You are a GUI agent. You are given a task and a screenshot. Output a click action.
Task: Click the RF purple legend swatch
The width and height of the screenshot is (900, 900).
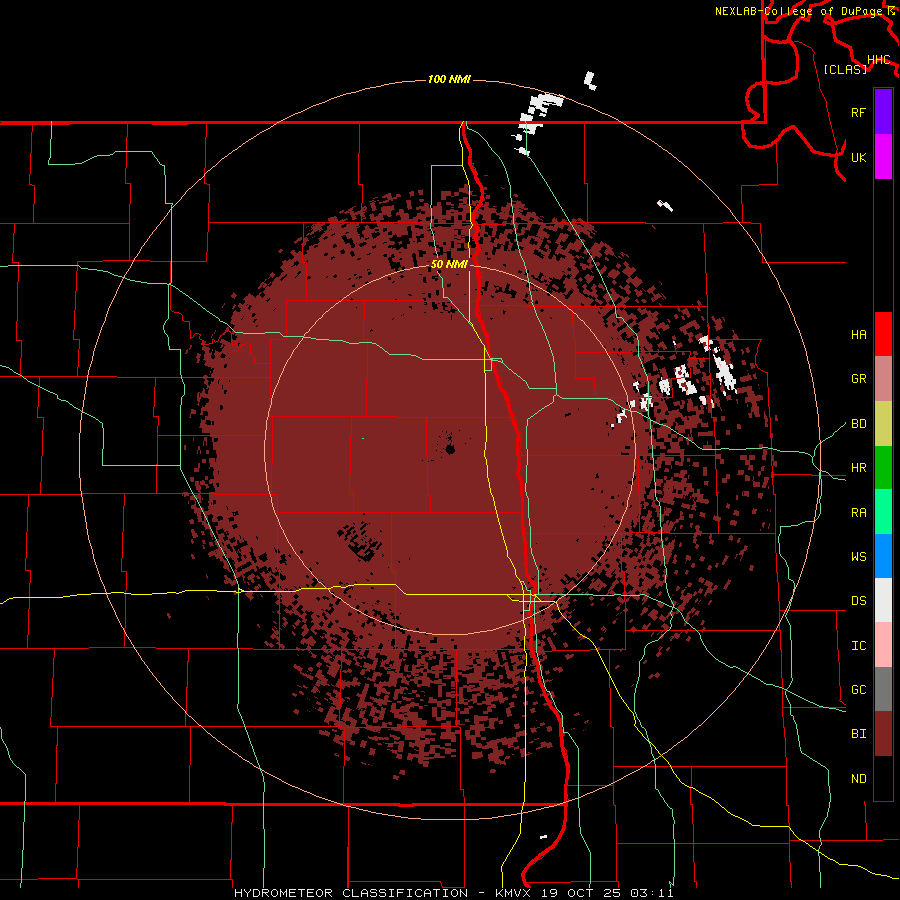click(883, 112)
